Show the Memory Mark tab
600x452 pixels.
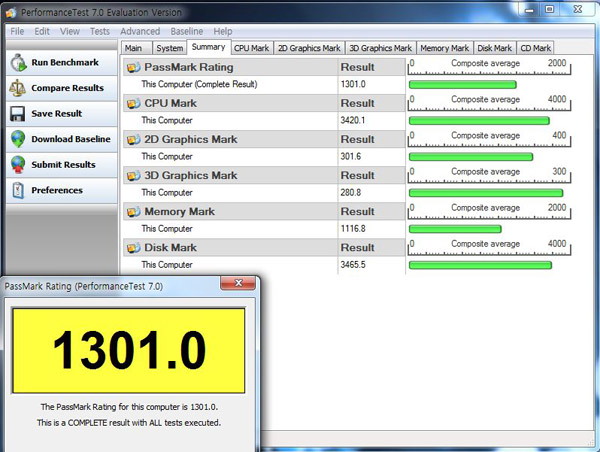click(445, 48)
